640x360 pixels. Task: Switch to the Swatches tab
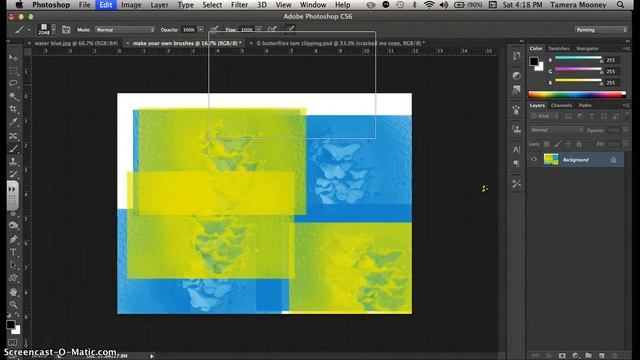pos(559,49)
